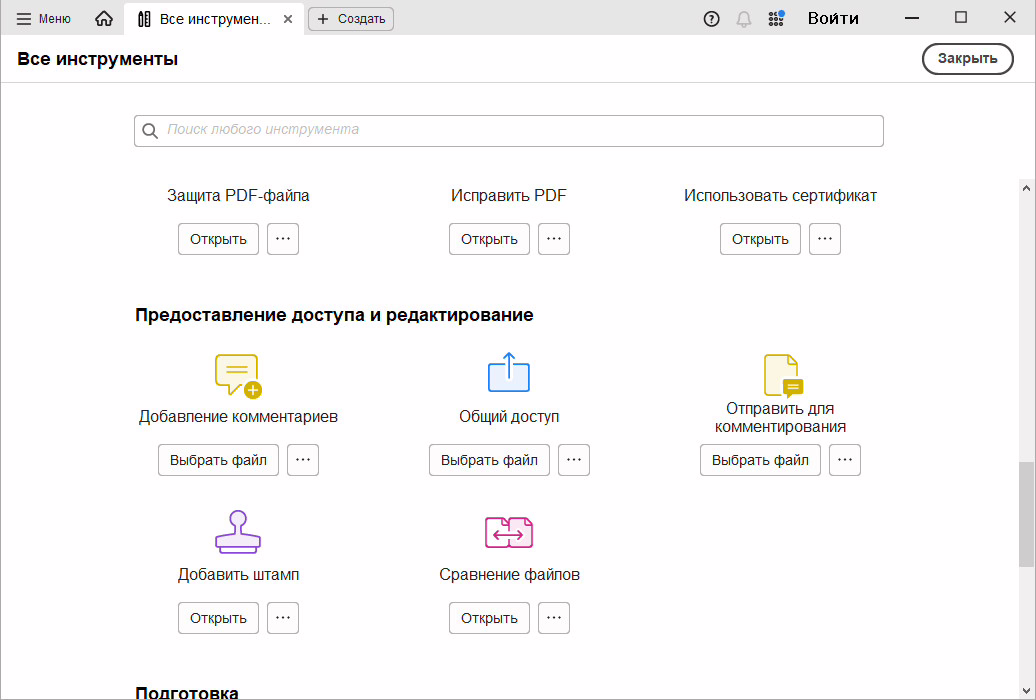
Task: Click the Add Comments speech bubble icon
Action: click(x=237, y=376)
